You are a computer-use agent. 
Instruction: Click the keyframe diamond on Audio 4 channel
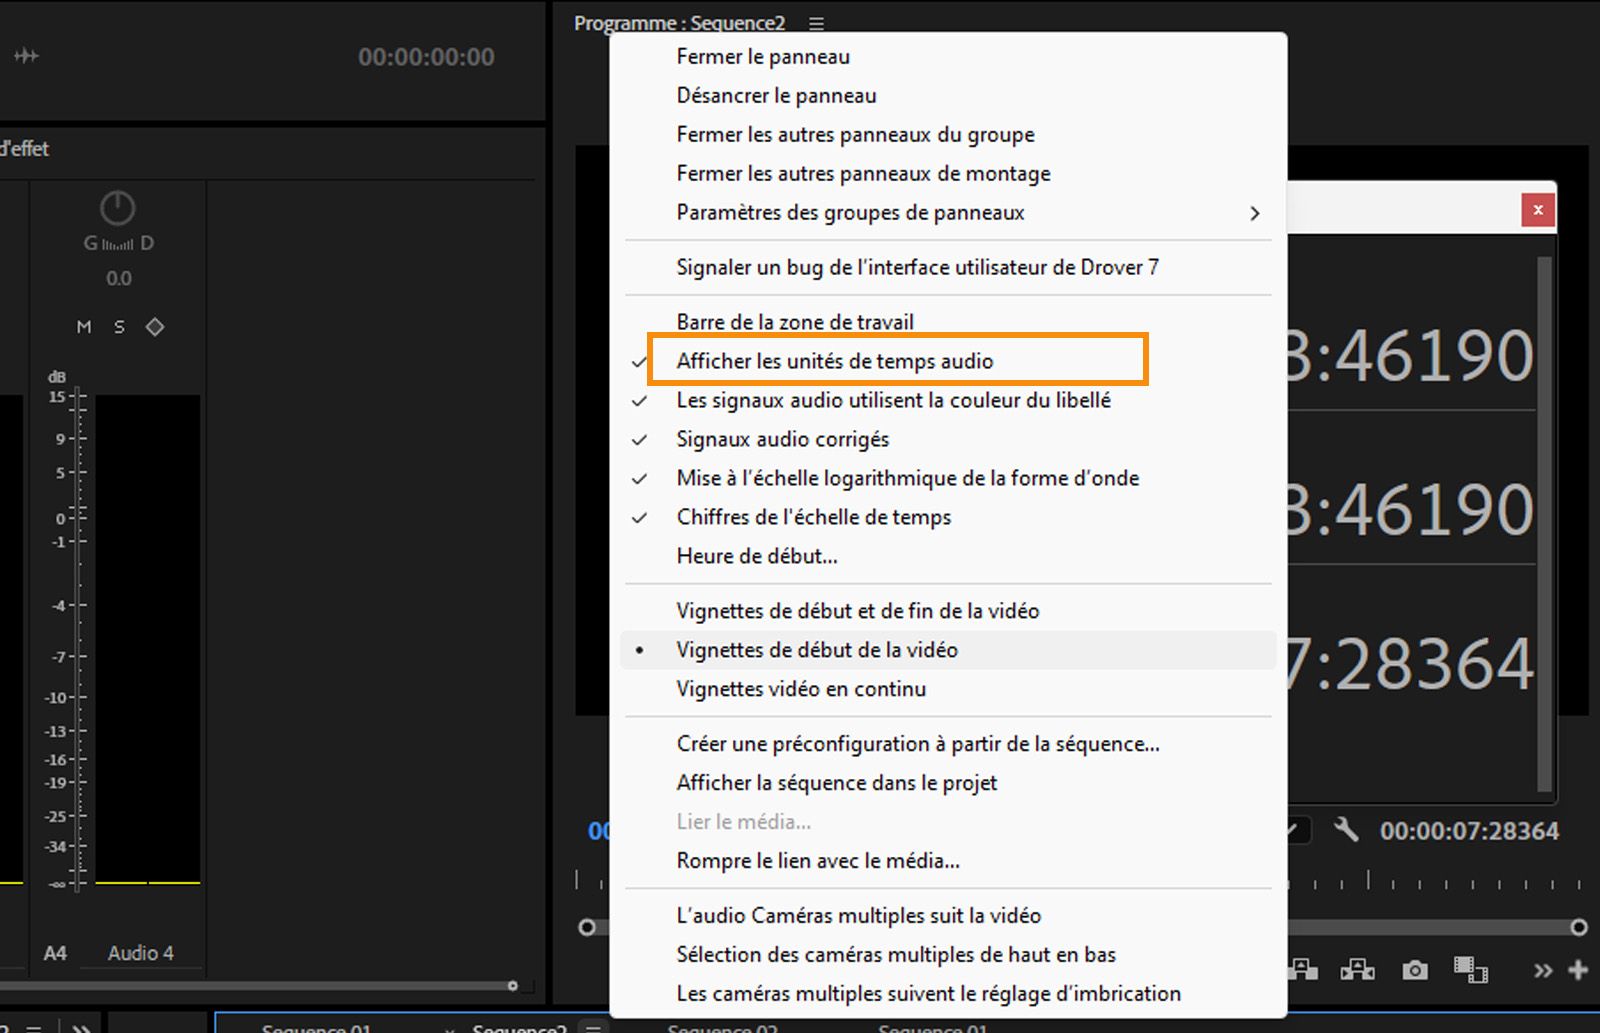pos(155,326)
